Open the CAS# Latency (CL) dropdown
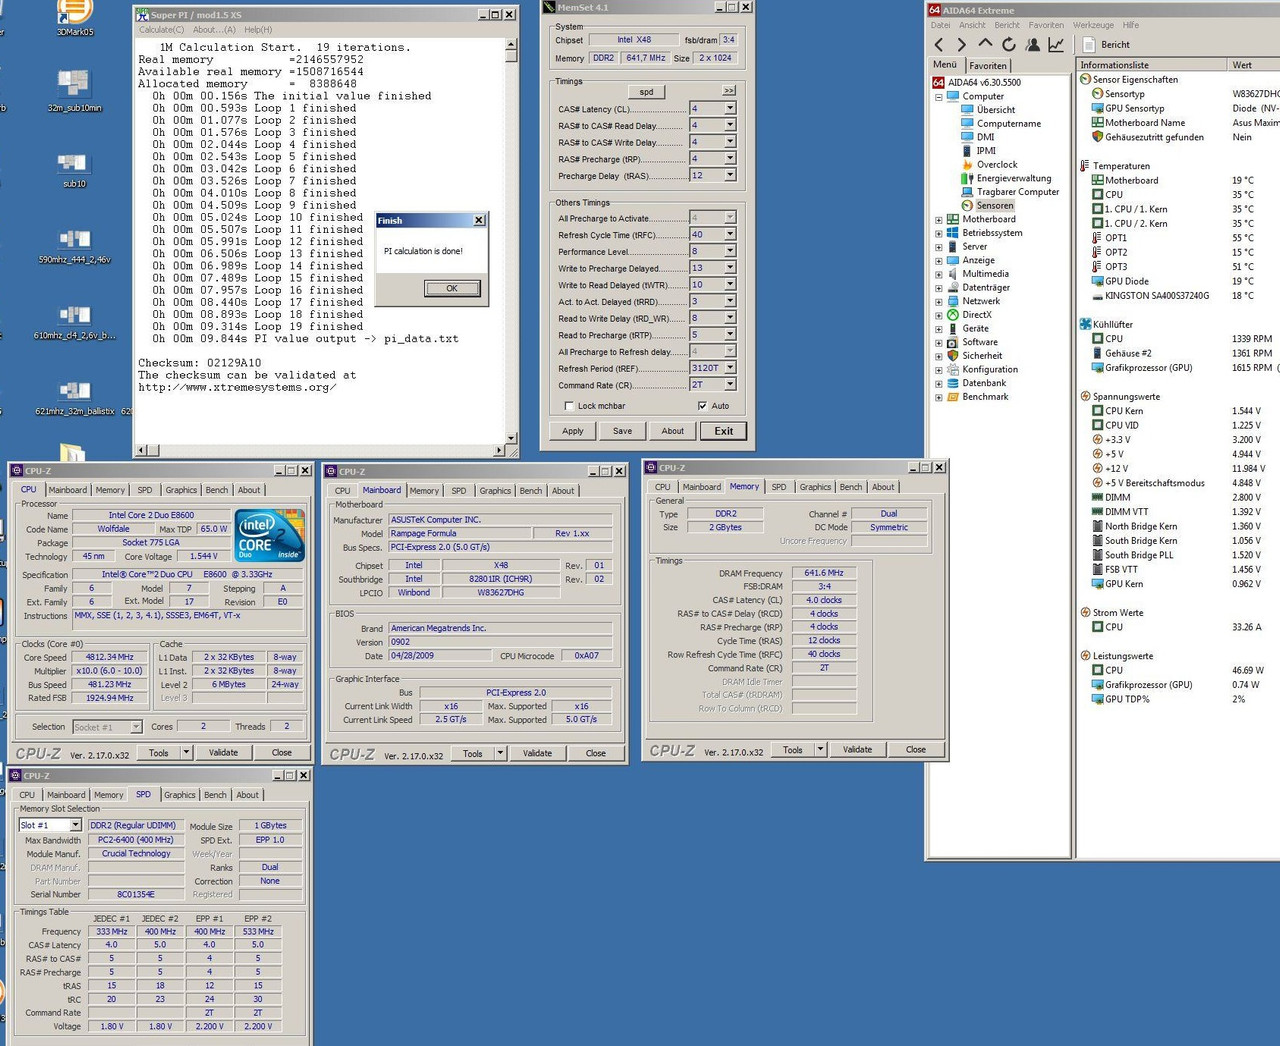Image resolution: width=1280 pixels, height=1046 pixels. pos(730,108)
